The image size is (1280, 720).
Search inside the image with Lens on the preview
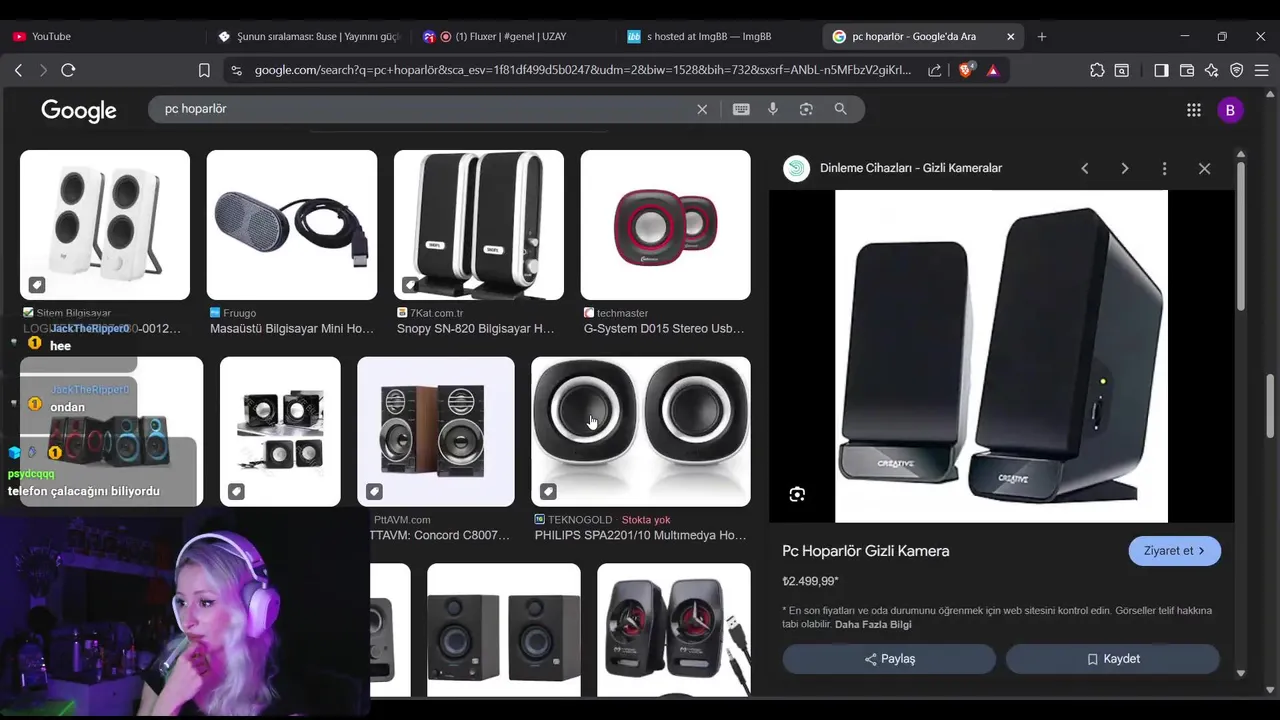(x=797, y=494)
